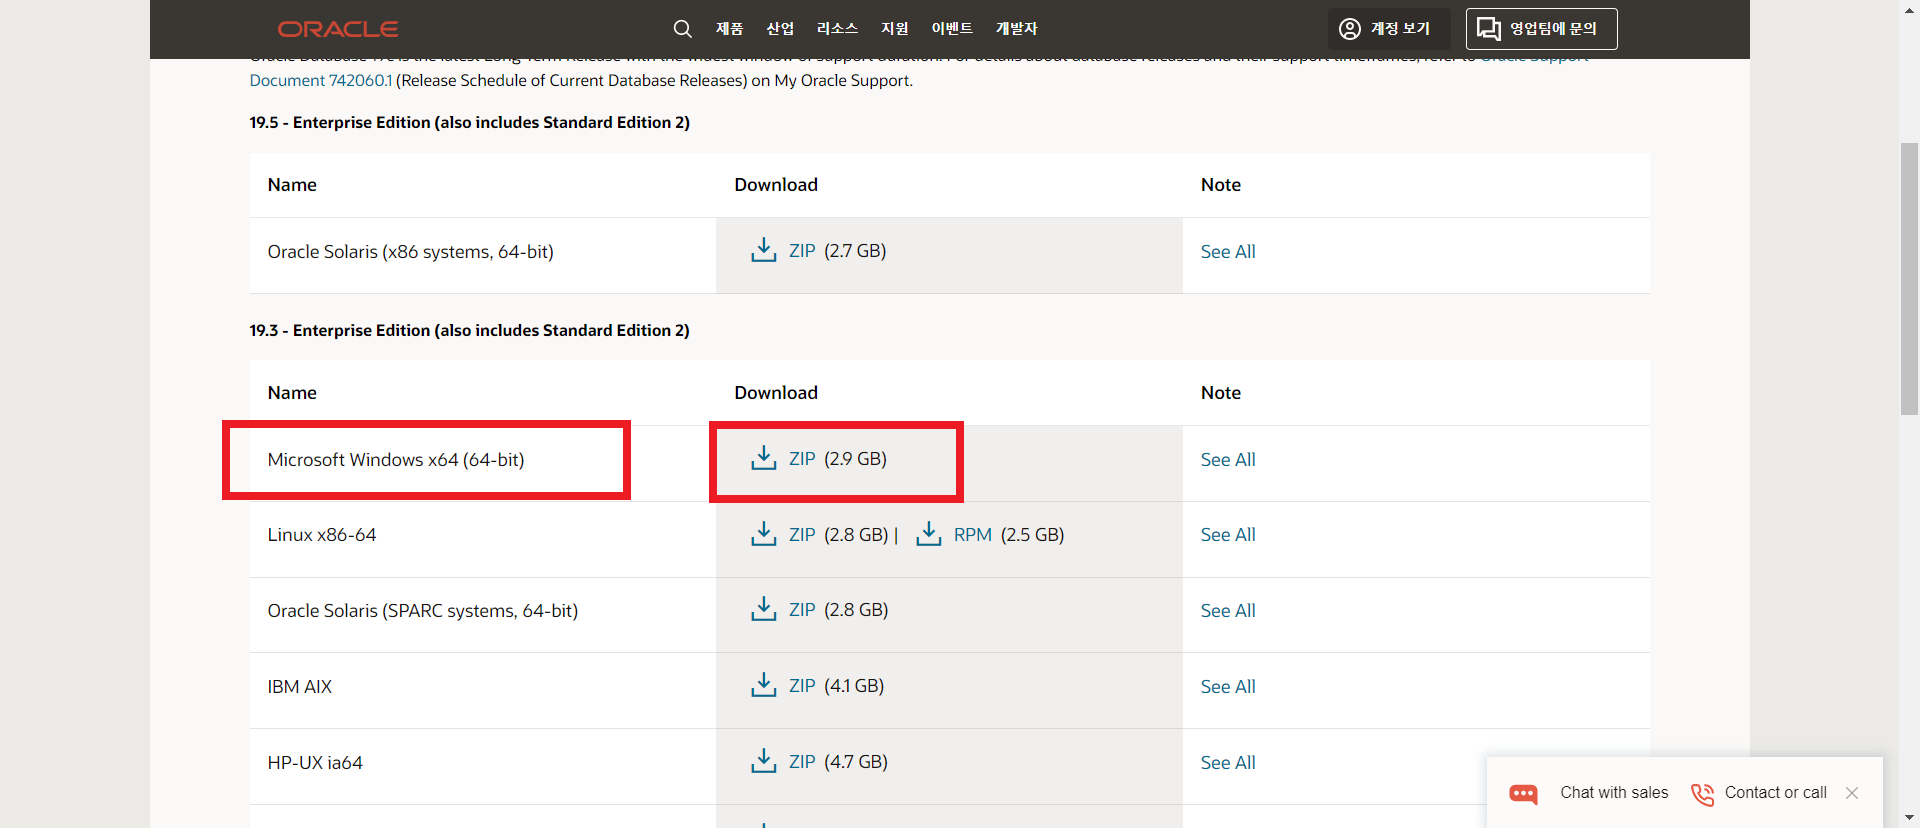Image resolution: width=1920 pixels, height=828 pixels.
Task: Click download icon for Solaris SPARC ZIP
Action: 764,609
